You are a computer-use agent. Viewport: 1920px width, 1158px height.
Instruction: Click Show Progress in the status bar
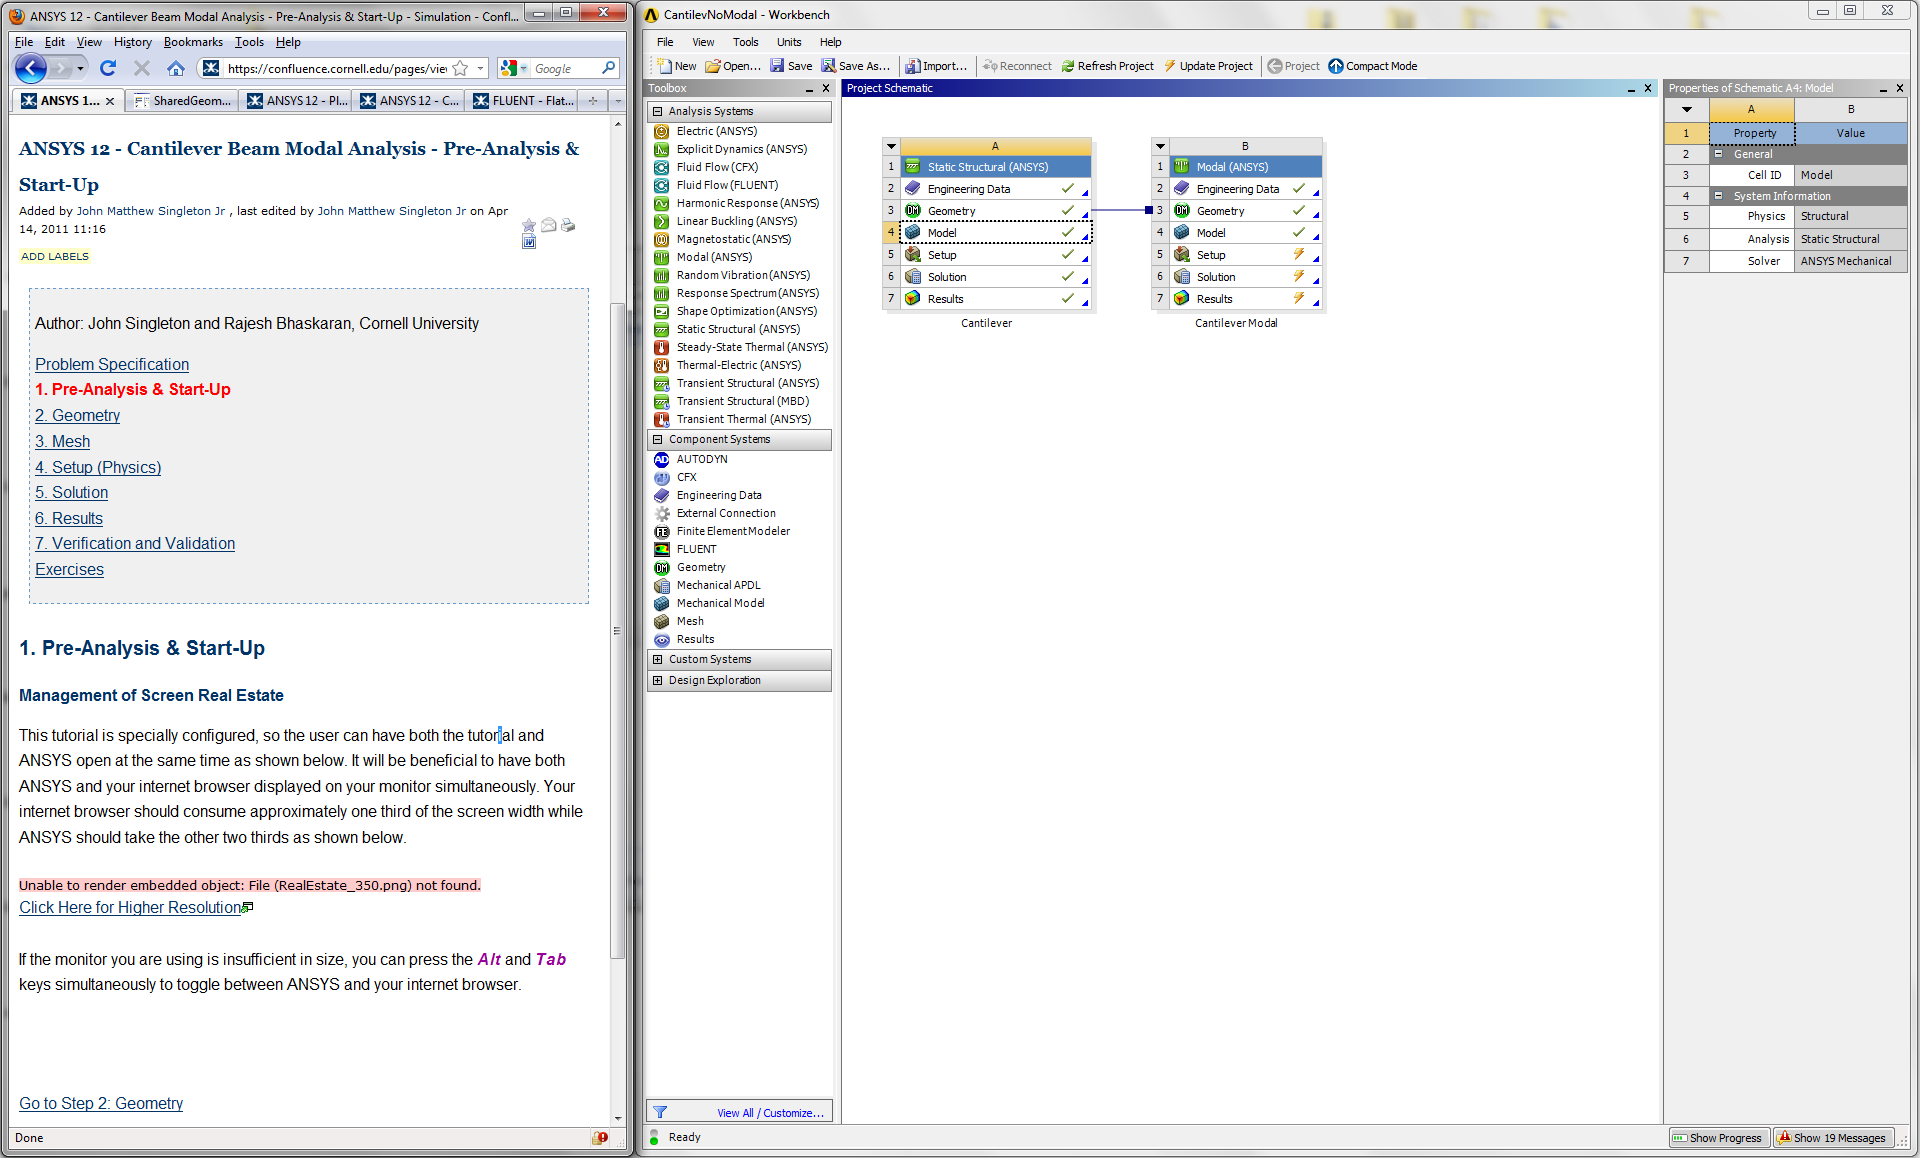click(x=1718, y=1138)
